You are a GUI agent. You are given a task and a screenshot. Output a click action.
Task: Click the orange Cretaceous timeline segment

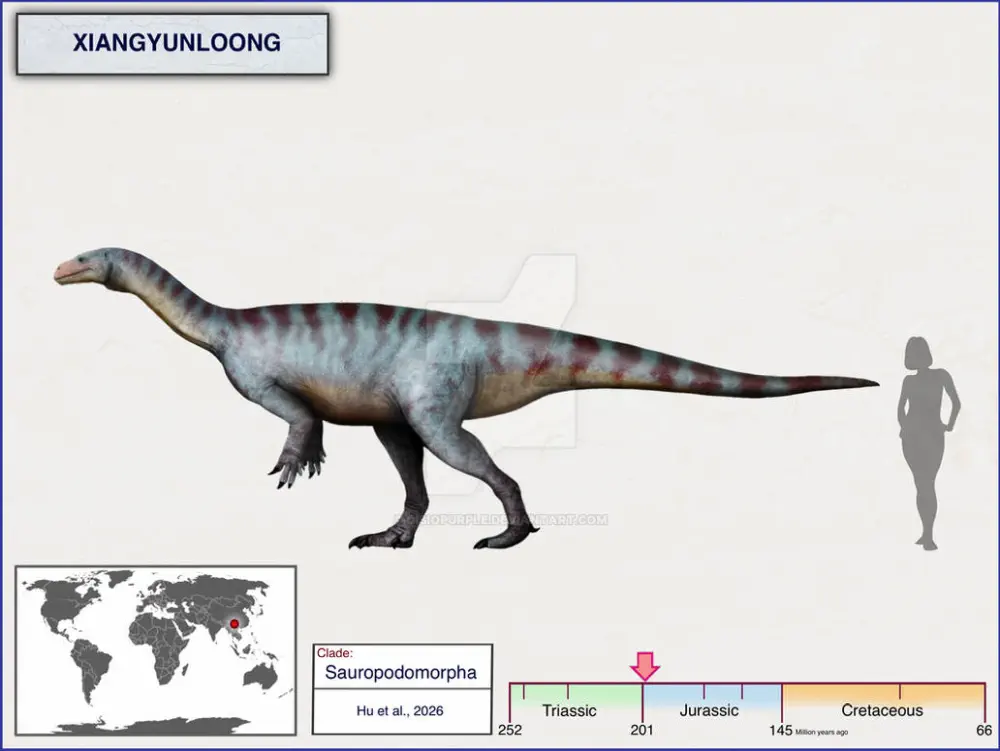[x=882, y=692]
